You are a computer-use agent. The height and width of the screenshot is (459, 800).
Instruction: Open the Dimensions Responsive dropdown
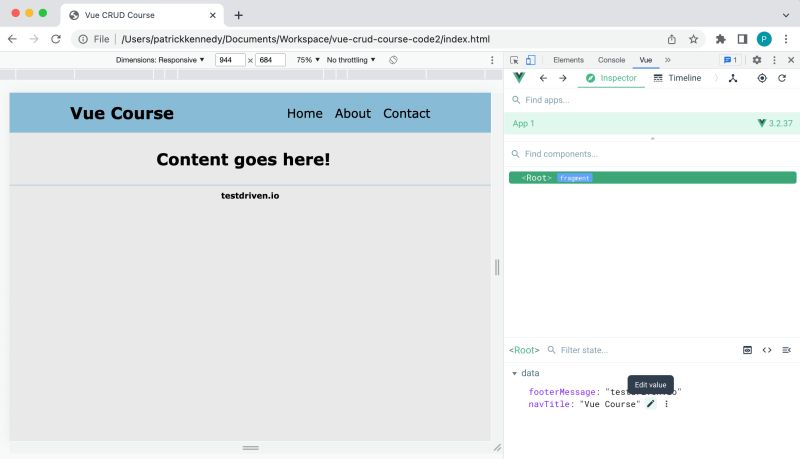(160, 60)
